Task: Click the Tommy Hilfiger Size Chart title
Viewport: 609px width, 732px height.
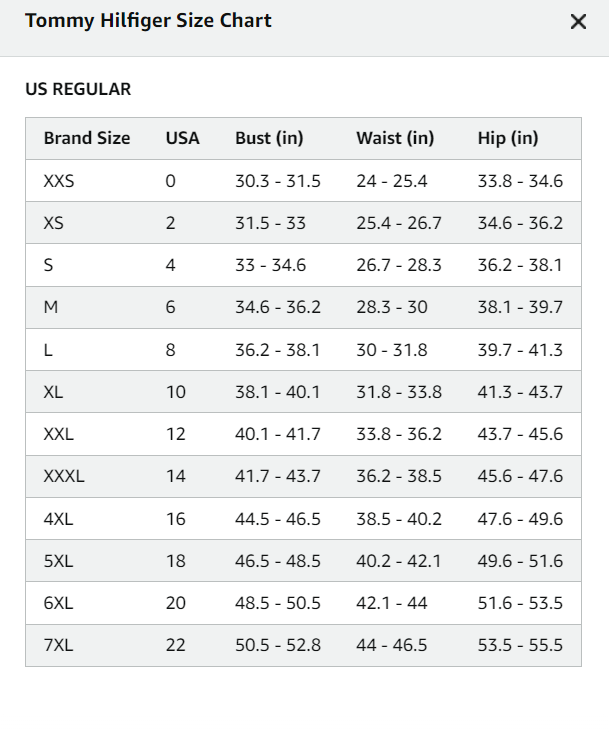Action: (x=148, y=21)
